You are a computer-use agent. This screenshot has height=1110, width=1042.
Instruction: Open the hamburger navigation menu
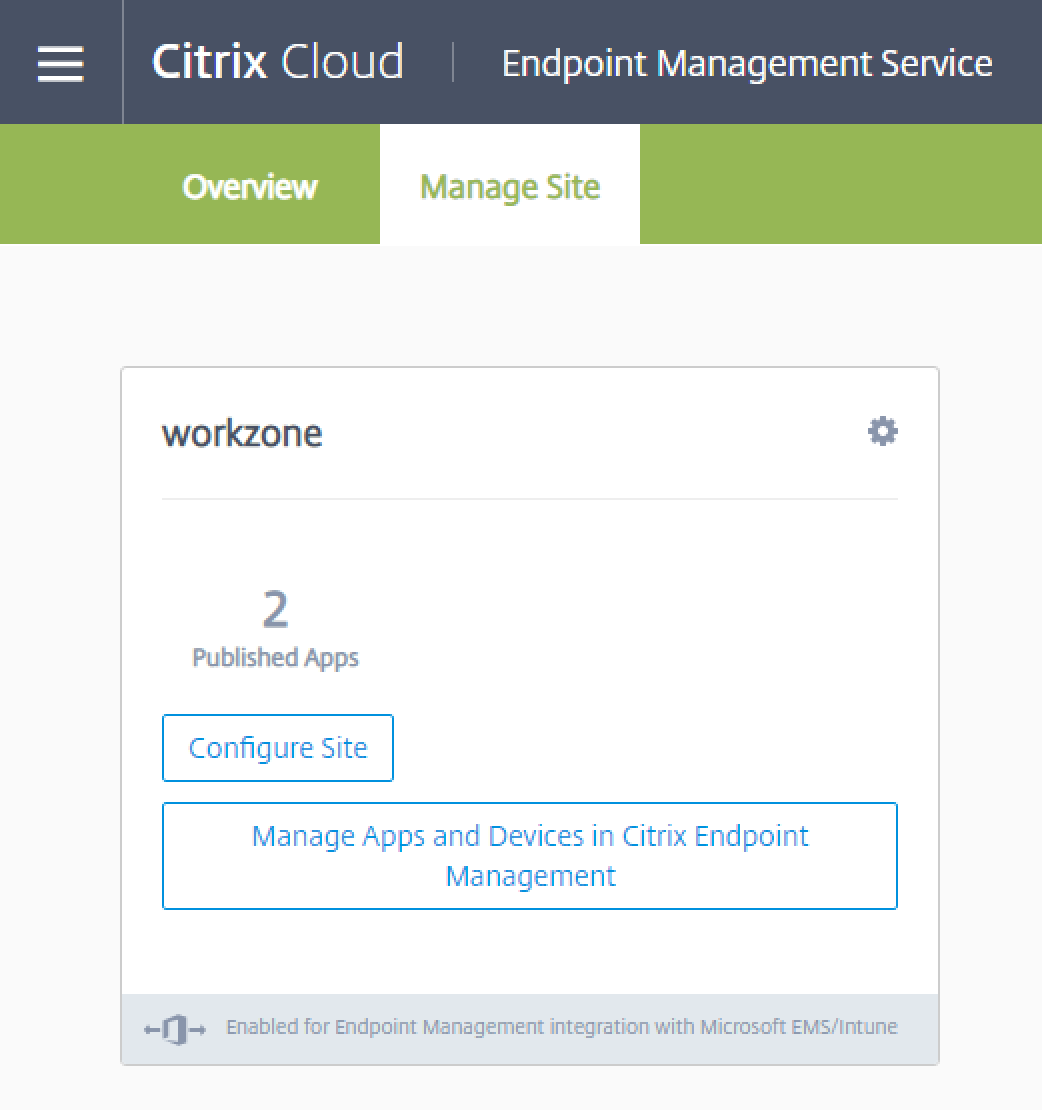click(60, 64)
